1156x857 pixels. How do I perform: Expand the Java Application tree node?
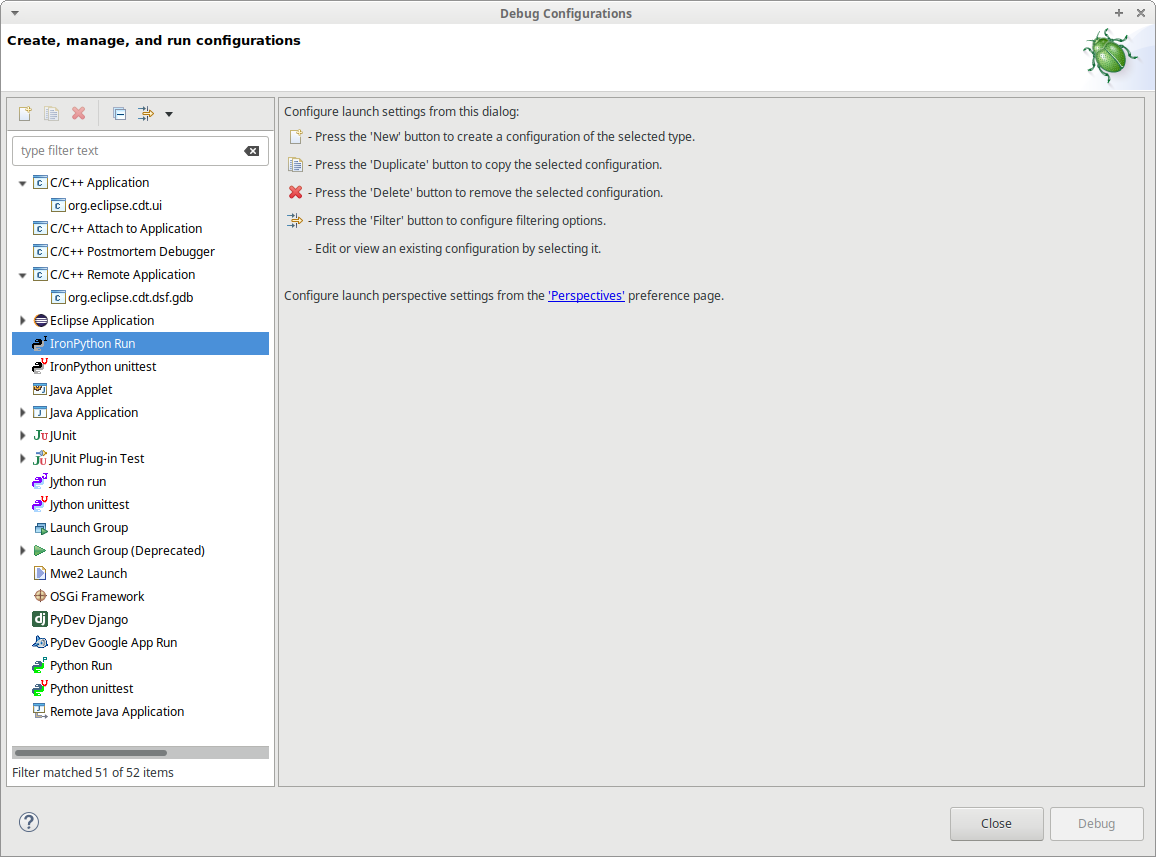22,412
